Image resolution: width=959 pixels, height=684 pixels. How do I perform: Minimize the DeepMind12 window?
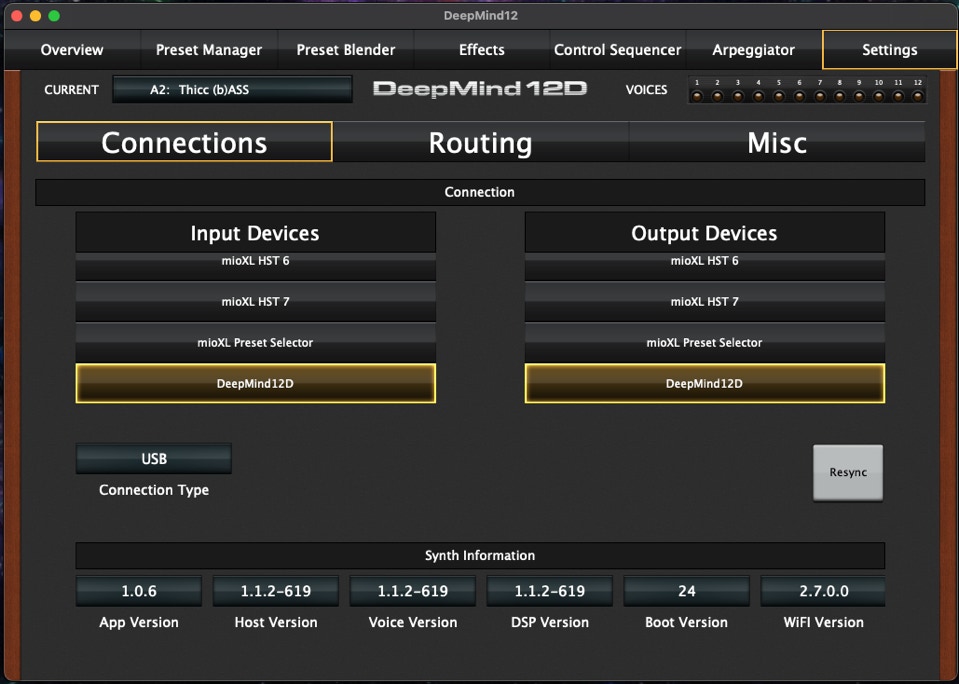[x=35, y=15]
